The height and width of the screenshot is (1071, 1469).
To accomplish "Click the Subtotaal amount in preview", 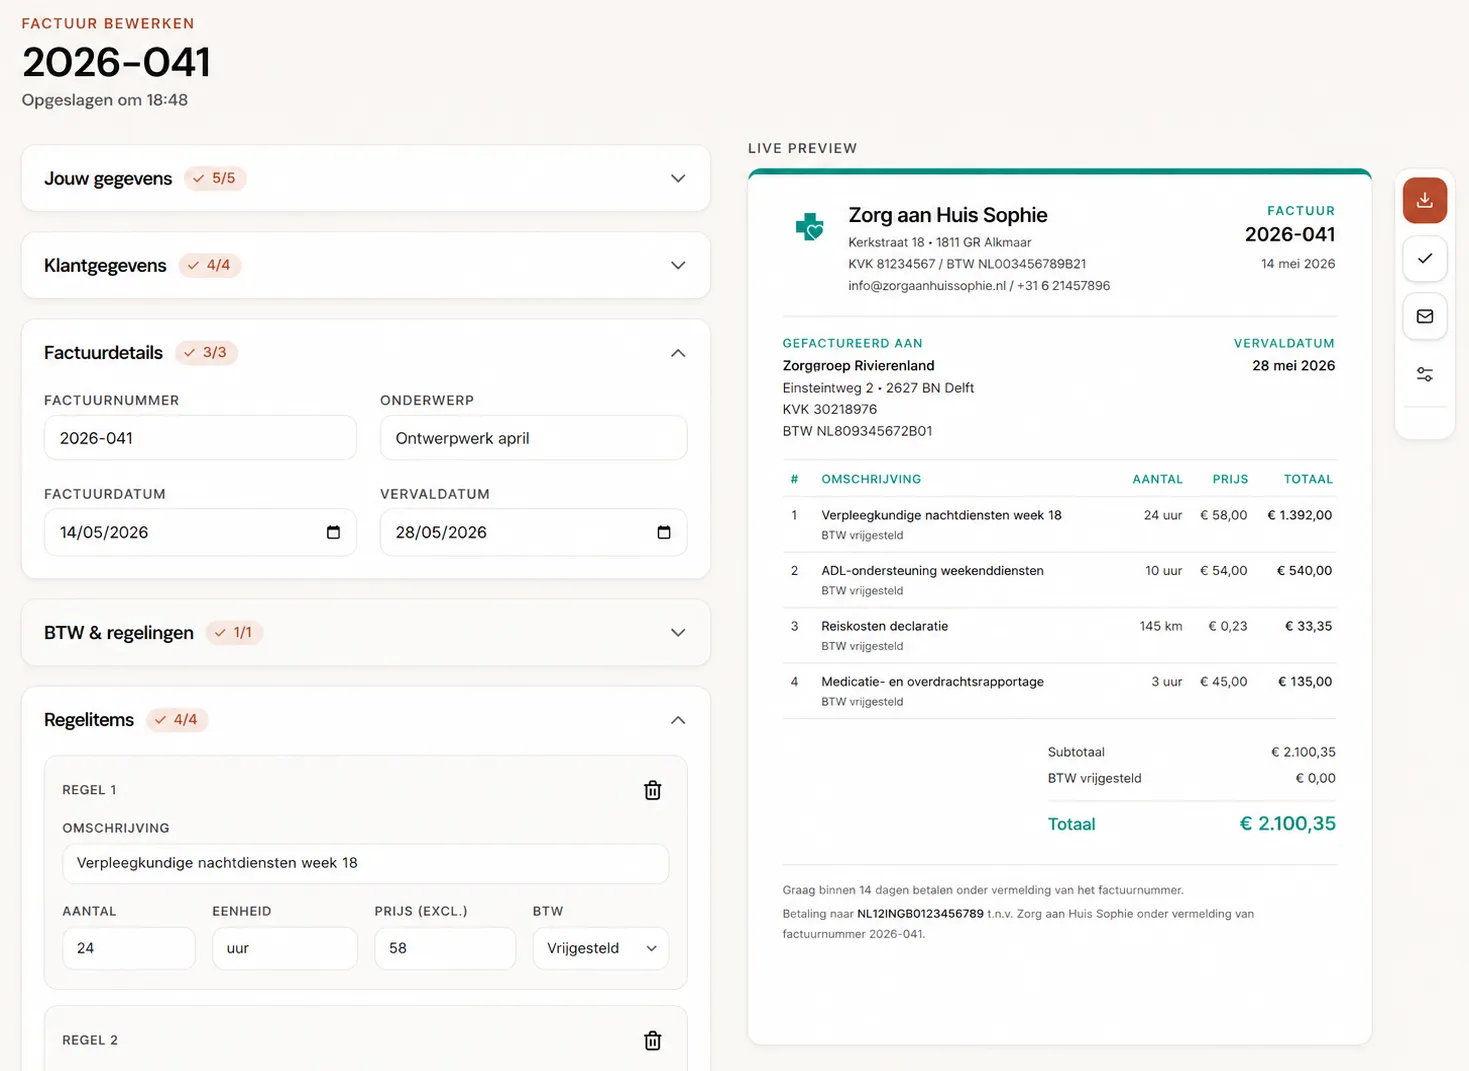I will pos(1303,752).
